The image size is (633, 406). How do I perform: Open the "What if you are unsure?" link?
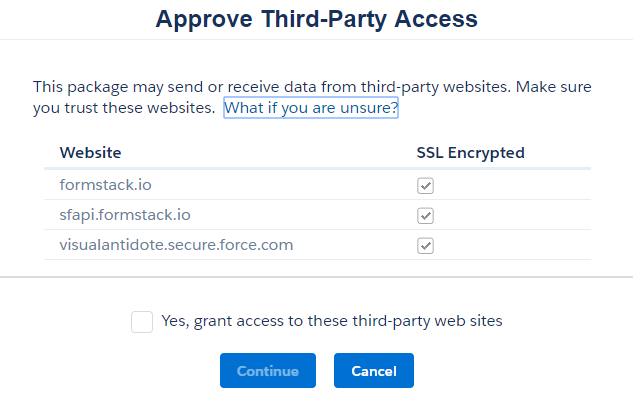(311, 108)
